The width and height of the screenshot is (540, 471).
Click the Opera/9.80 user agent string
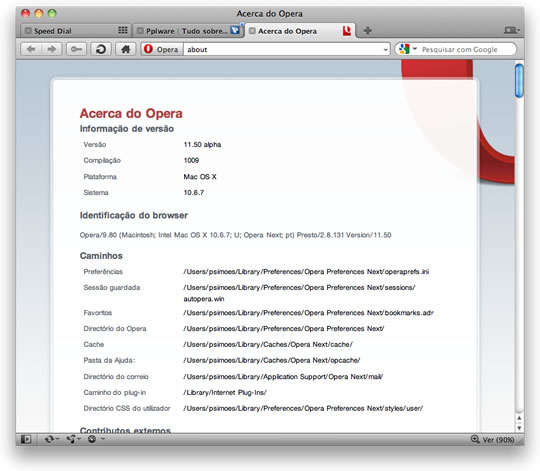[236, 235]
